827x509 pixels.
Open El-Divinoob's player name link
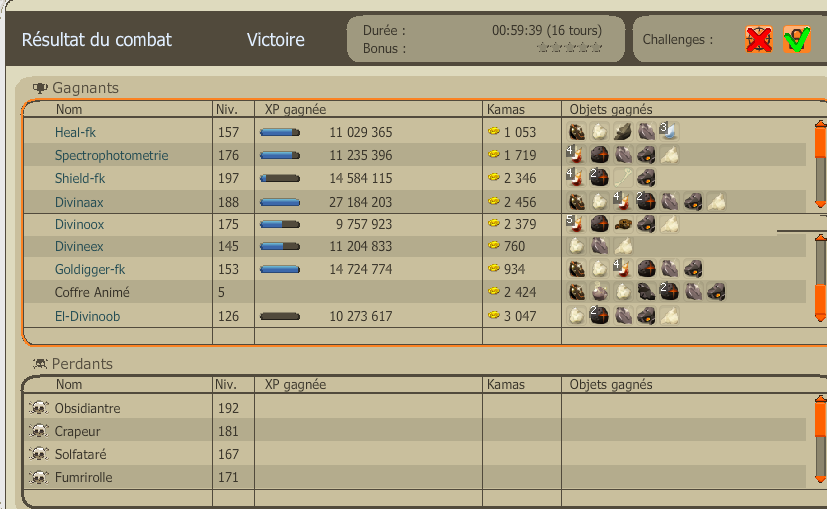click(87, 316)
